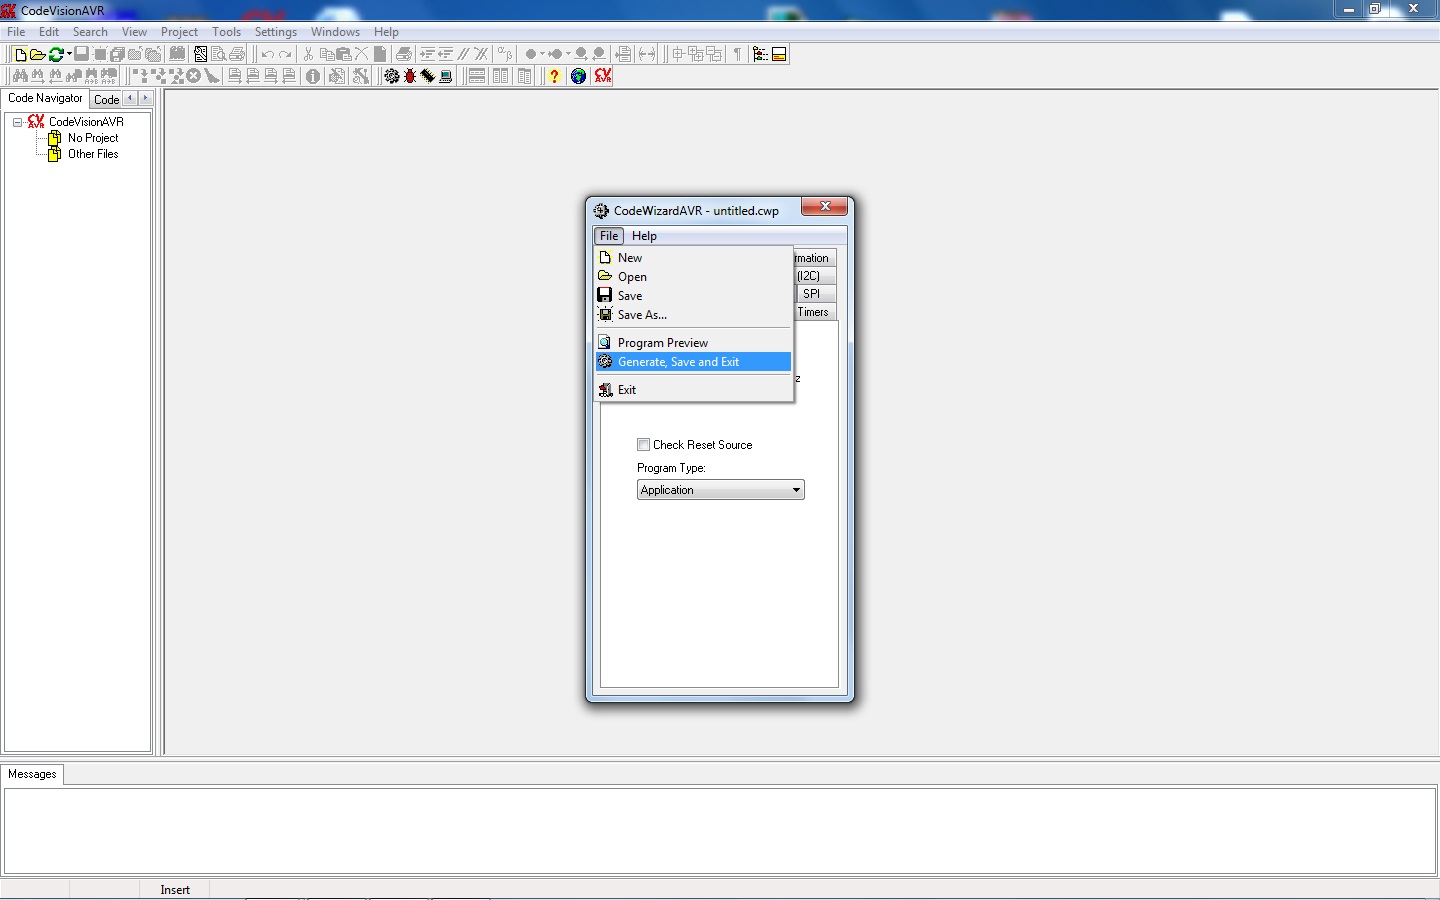
Task: Open the Program Type dropdown
Action: click(796, 490)
